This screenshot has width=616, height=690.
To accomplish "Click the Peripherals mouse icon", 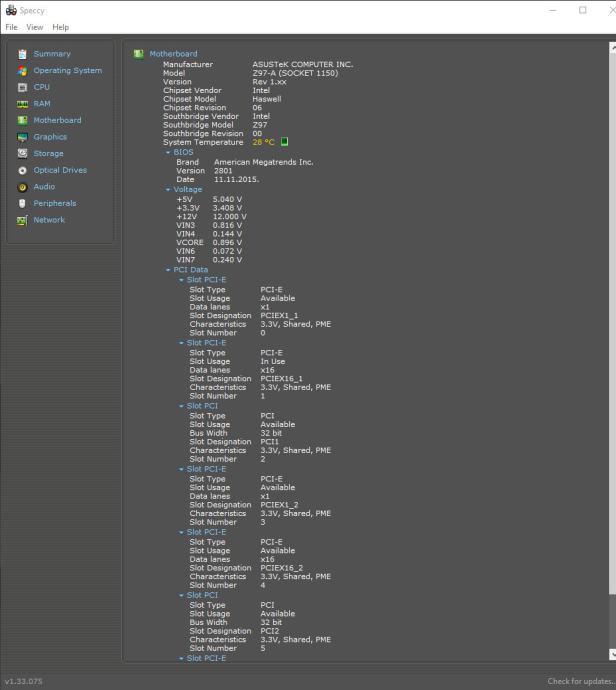I will (x=22, y=204).
